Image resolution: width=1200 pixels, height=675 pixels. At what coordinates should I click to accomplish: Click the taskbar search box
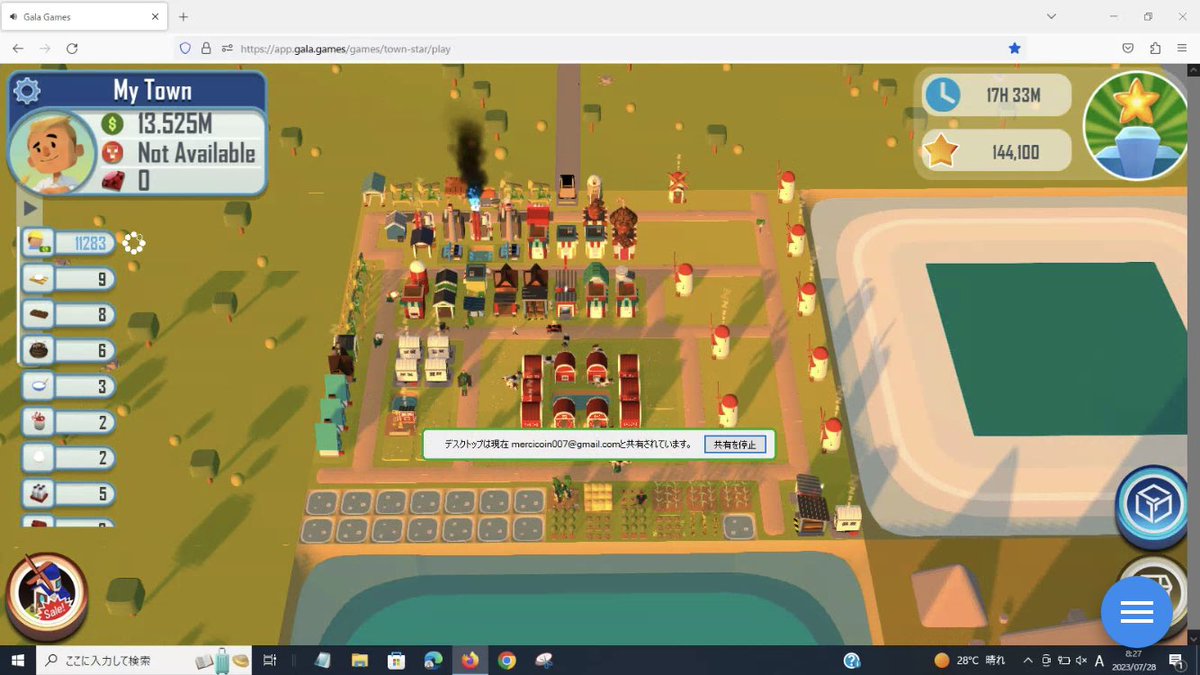(145, 660)
